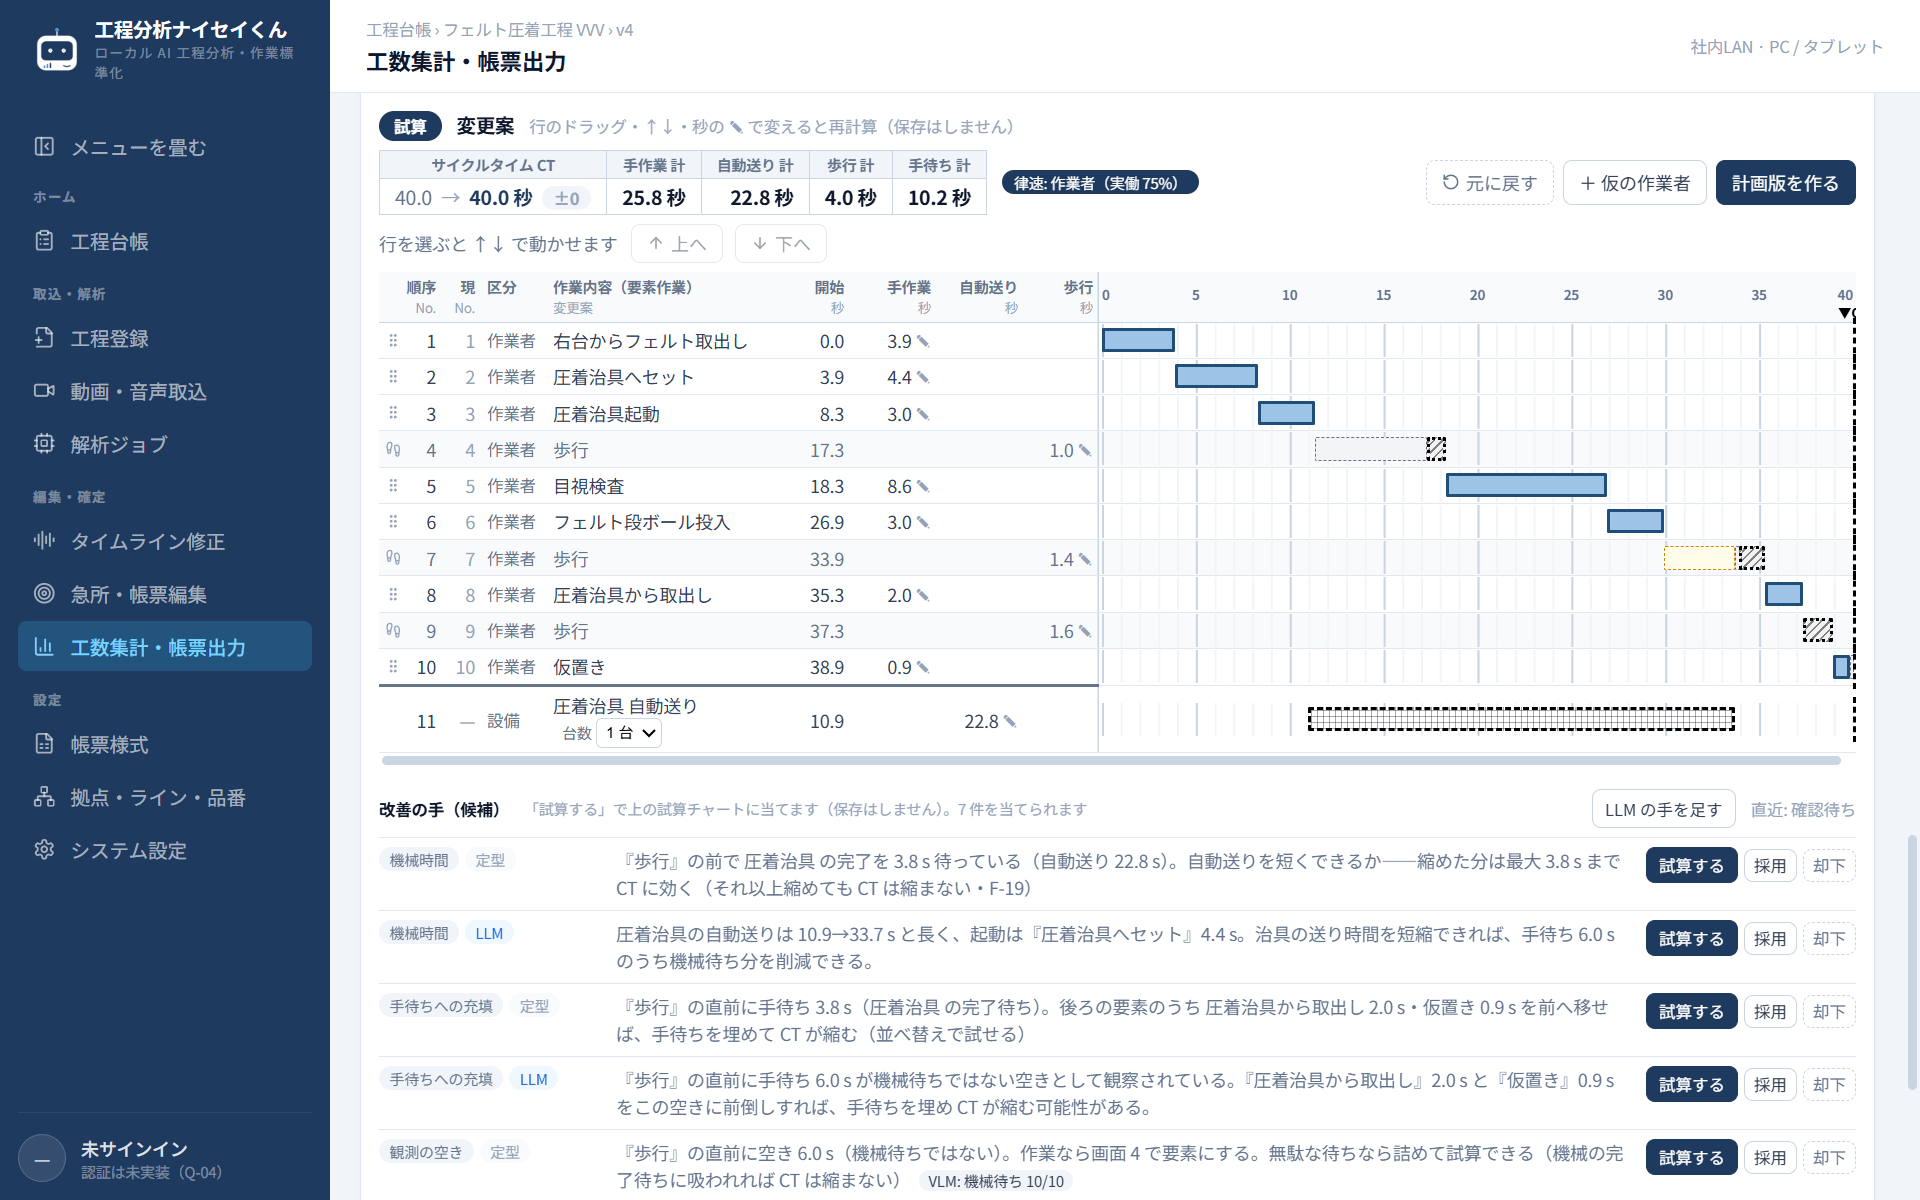
Task: Click the 律速: 作業者 (実働 75%) badge
Action: click(x=1099, y=183)
